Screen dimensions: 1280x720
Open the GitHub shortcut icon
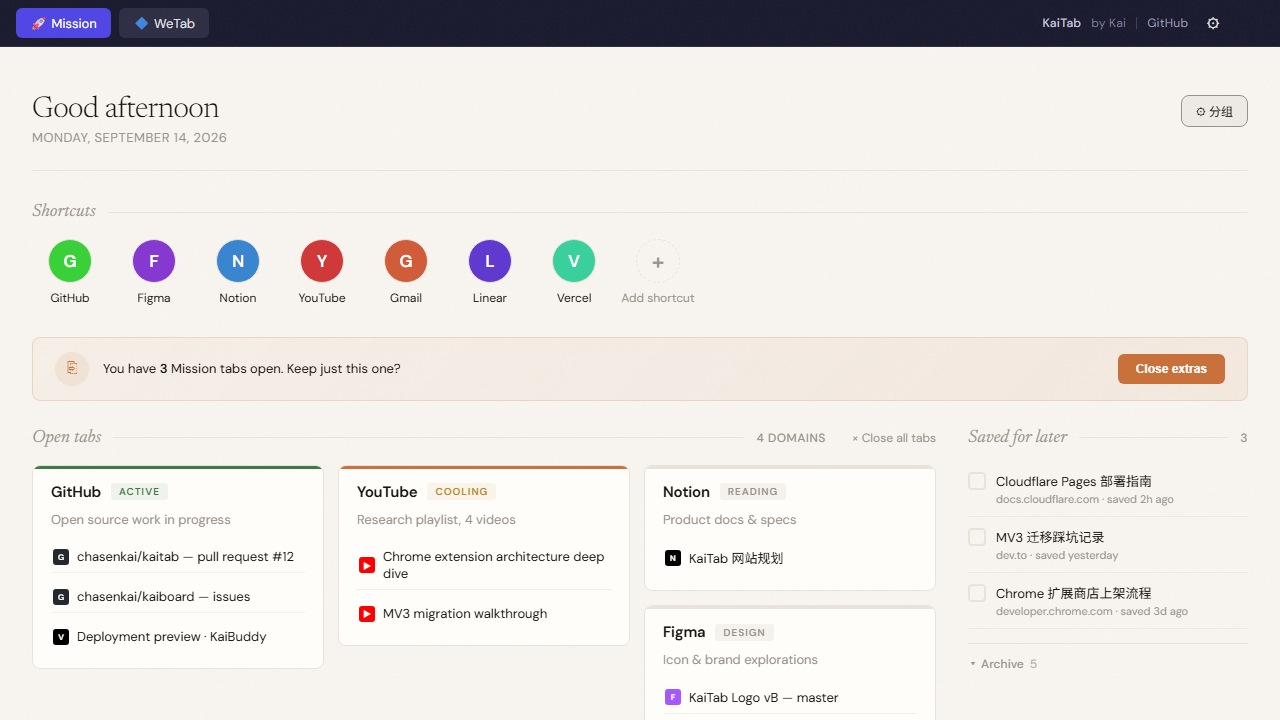coord(70,261)
